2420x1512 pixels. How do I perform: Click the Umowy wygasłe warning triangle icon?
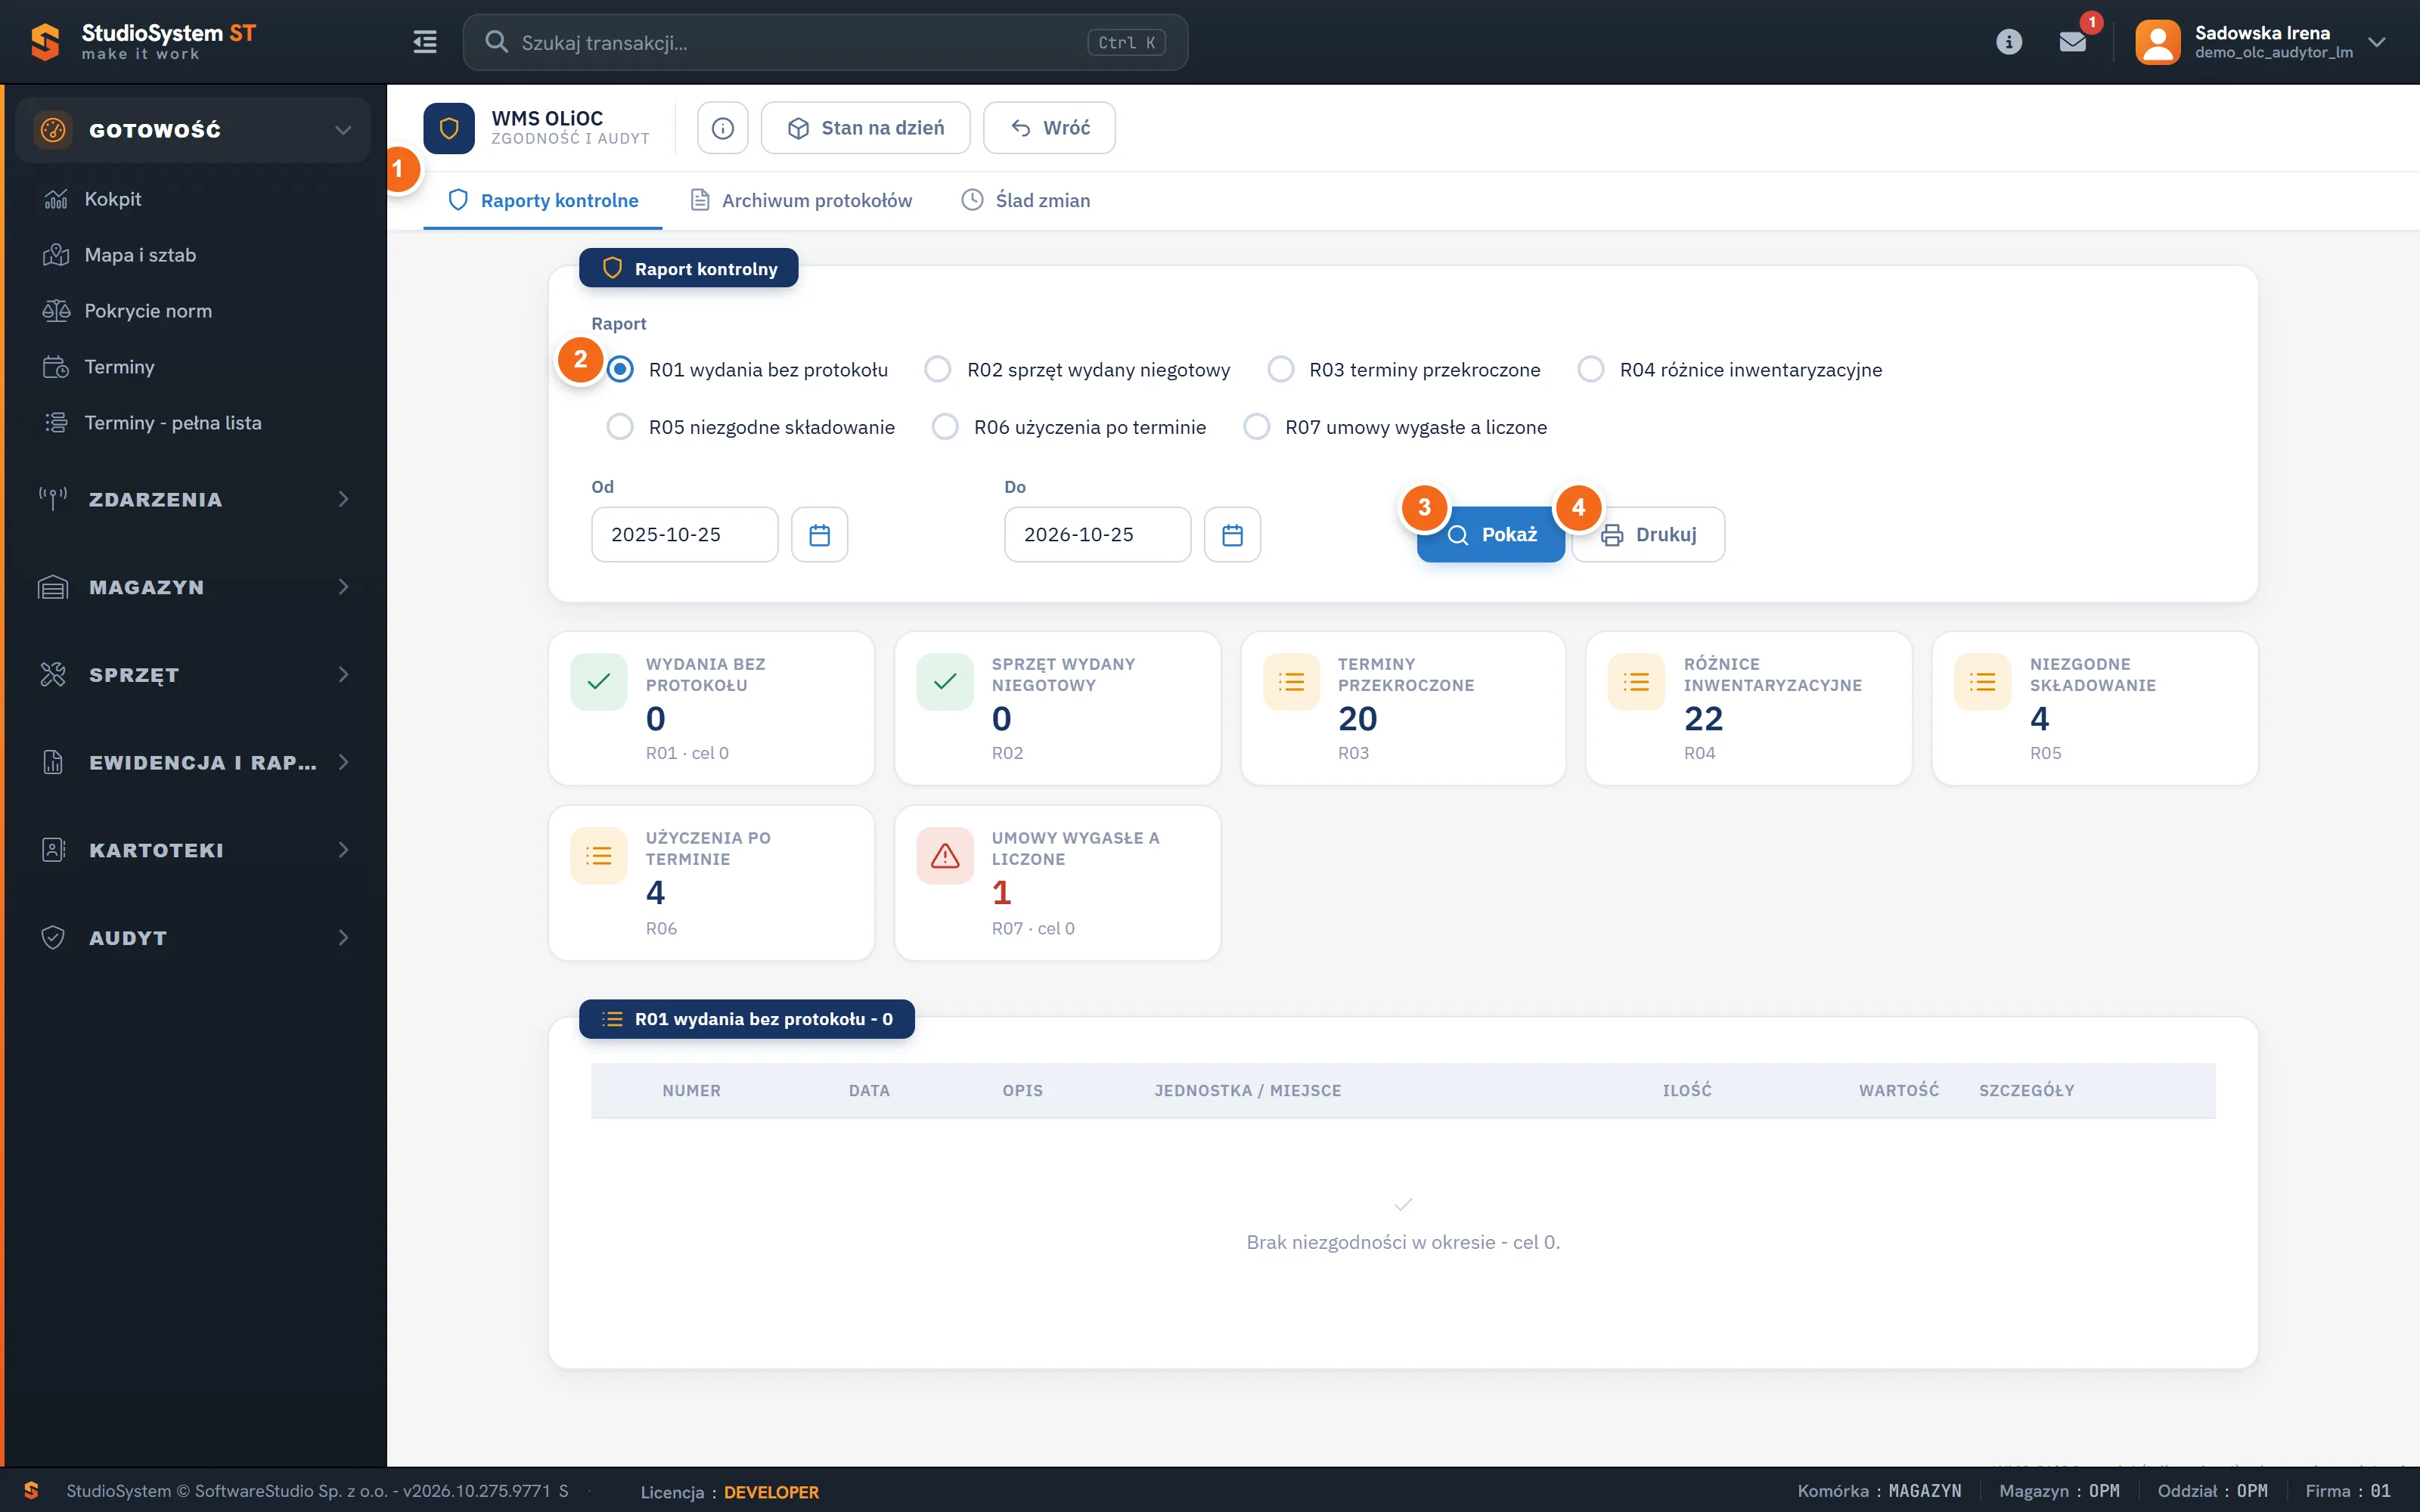coord(945,856)
